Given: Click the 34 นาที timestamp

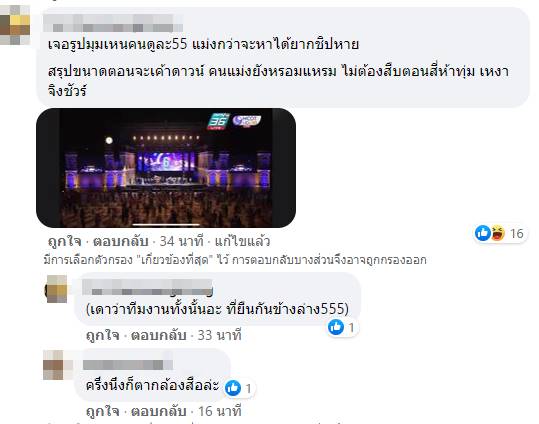Looking at the screenshot, I should point(182,241).
